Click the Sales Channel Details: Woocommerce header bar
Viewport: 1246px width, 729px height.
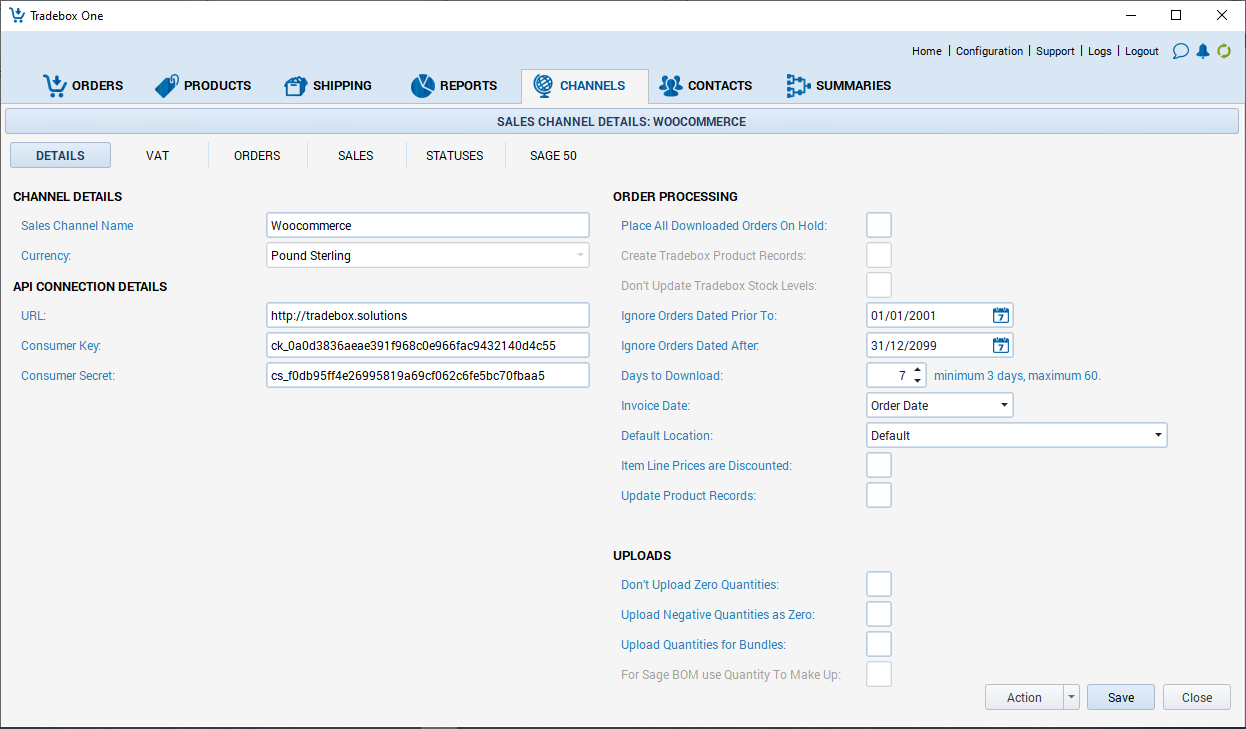621,122
